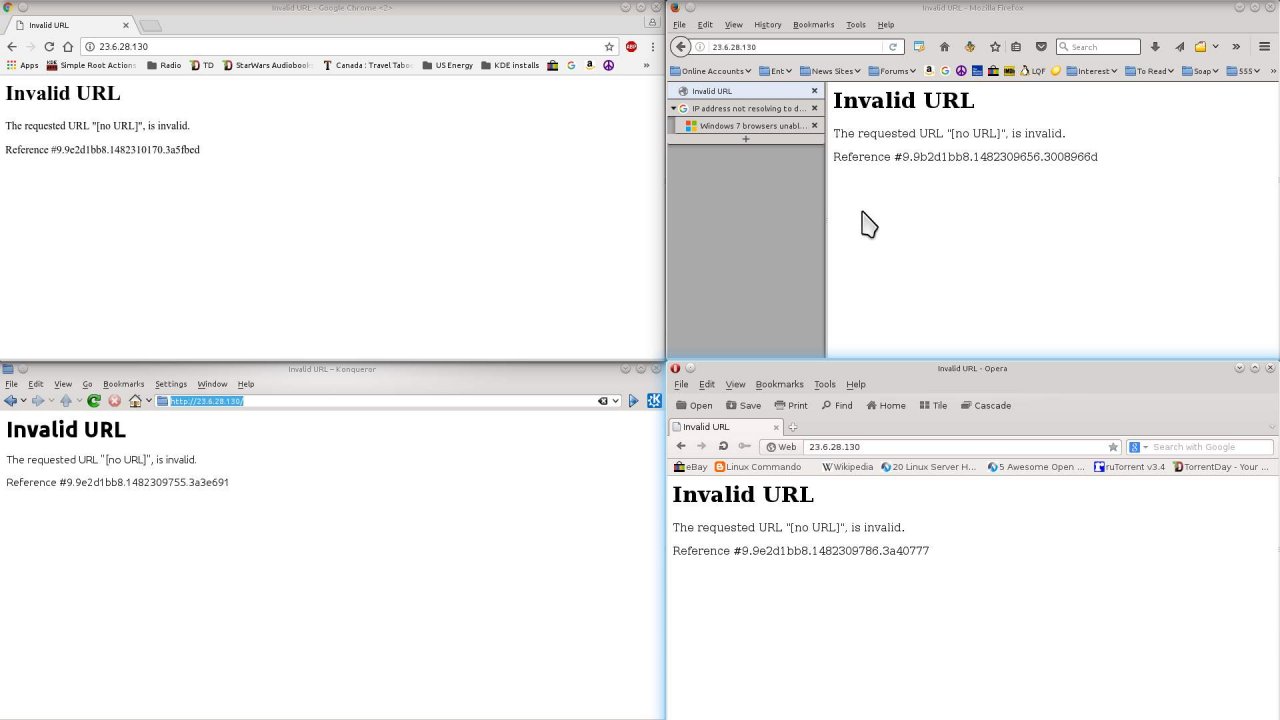Open the Wikipedia bookmark in Opera
The width and height of the screenshot is (1280, 720).
(x=847, y=467)
